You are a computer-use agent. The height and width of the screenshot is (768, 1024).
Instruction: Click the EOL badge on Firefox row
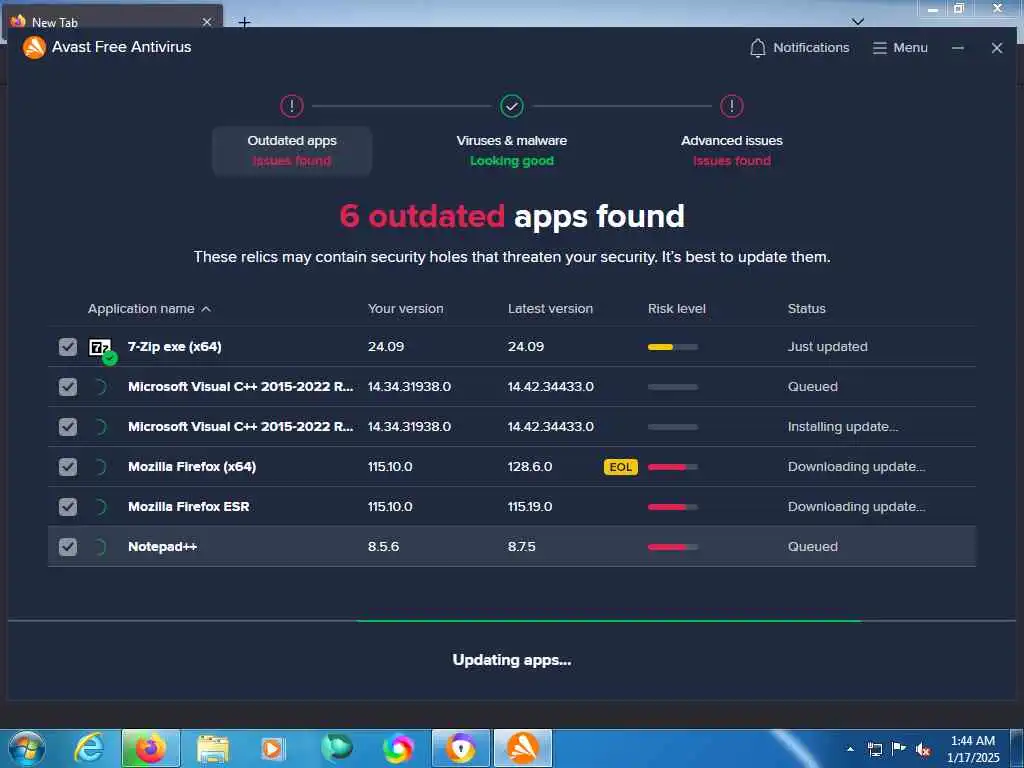[620, 467]
